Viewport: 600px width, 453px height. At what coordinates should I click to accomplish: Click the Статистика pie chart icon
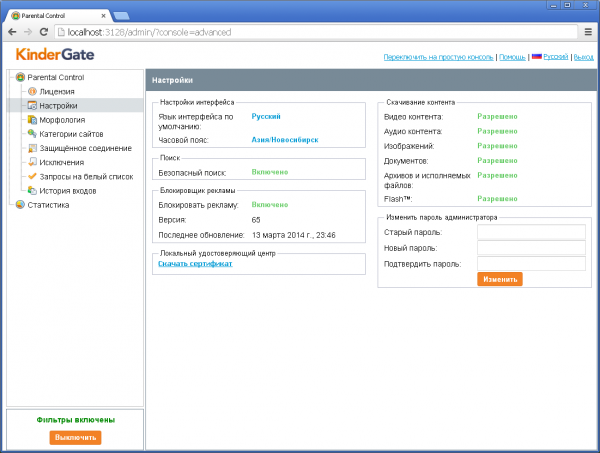20,204
